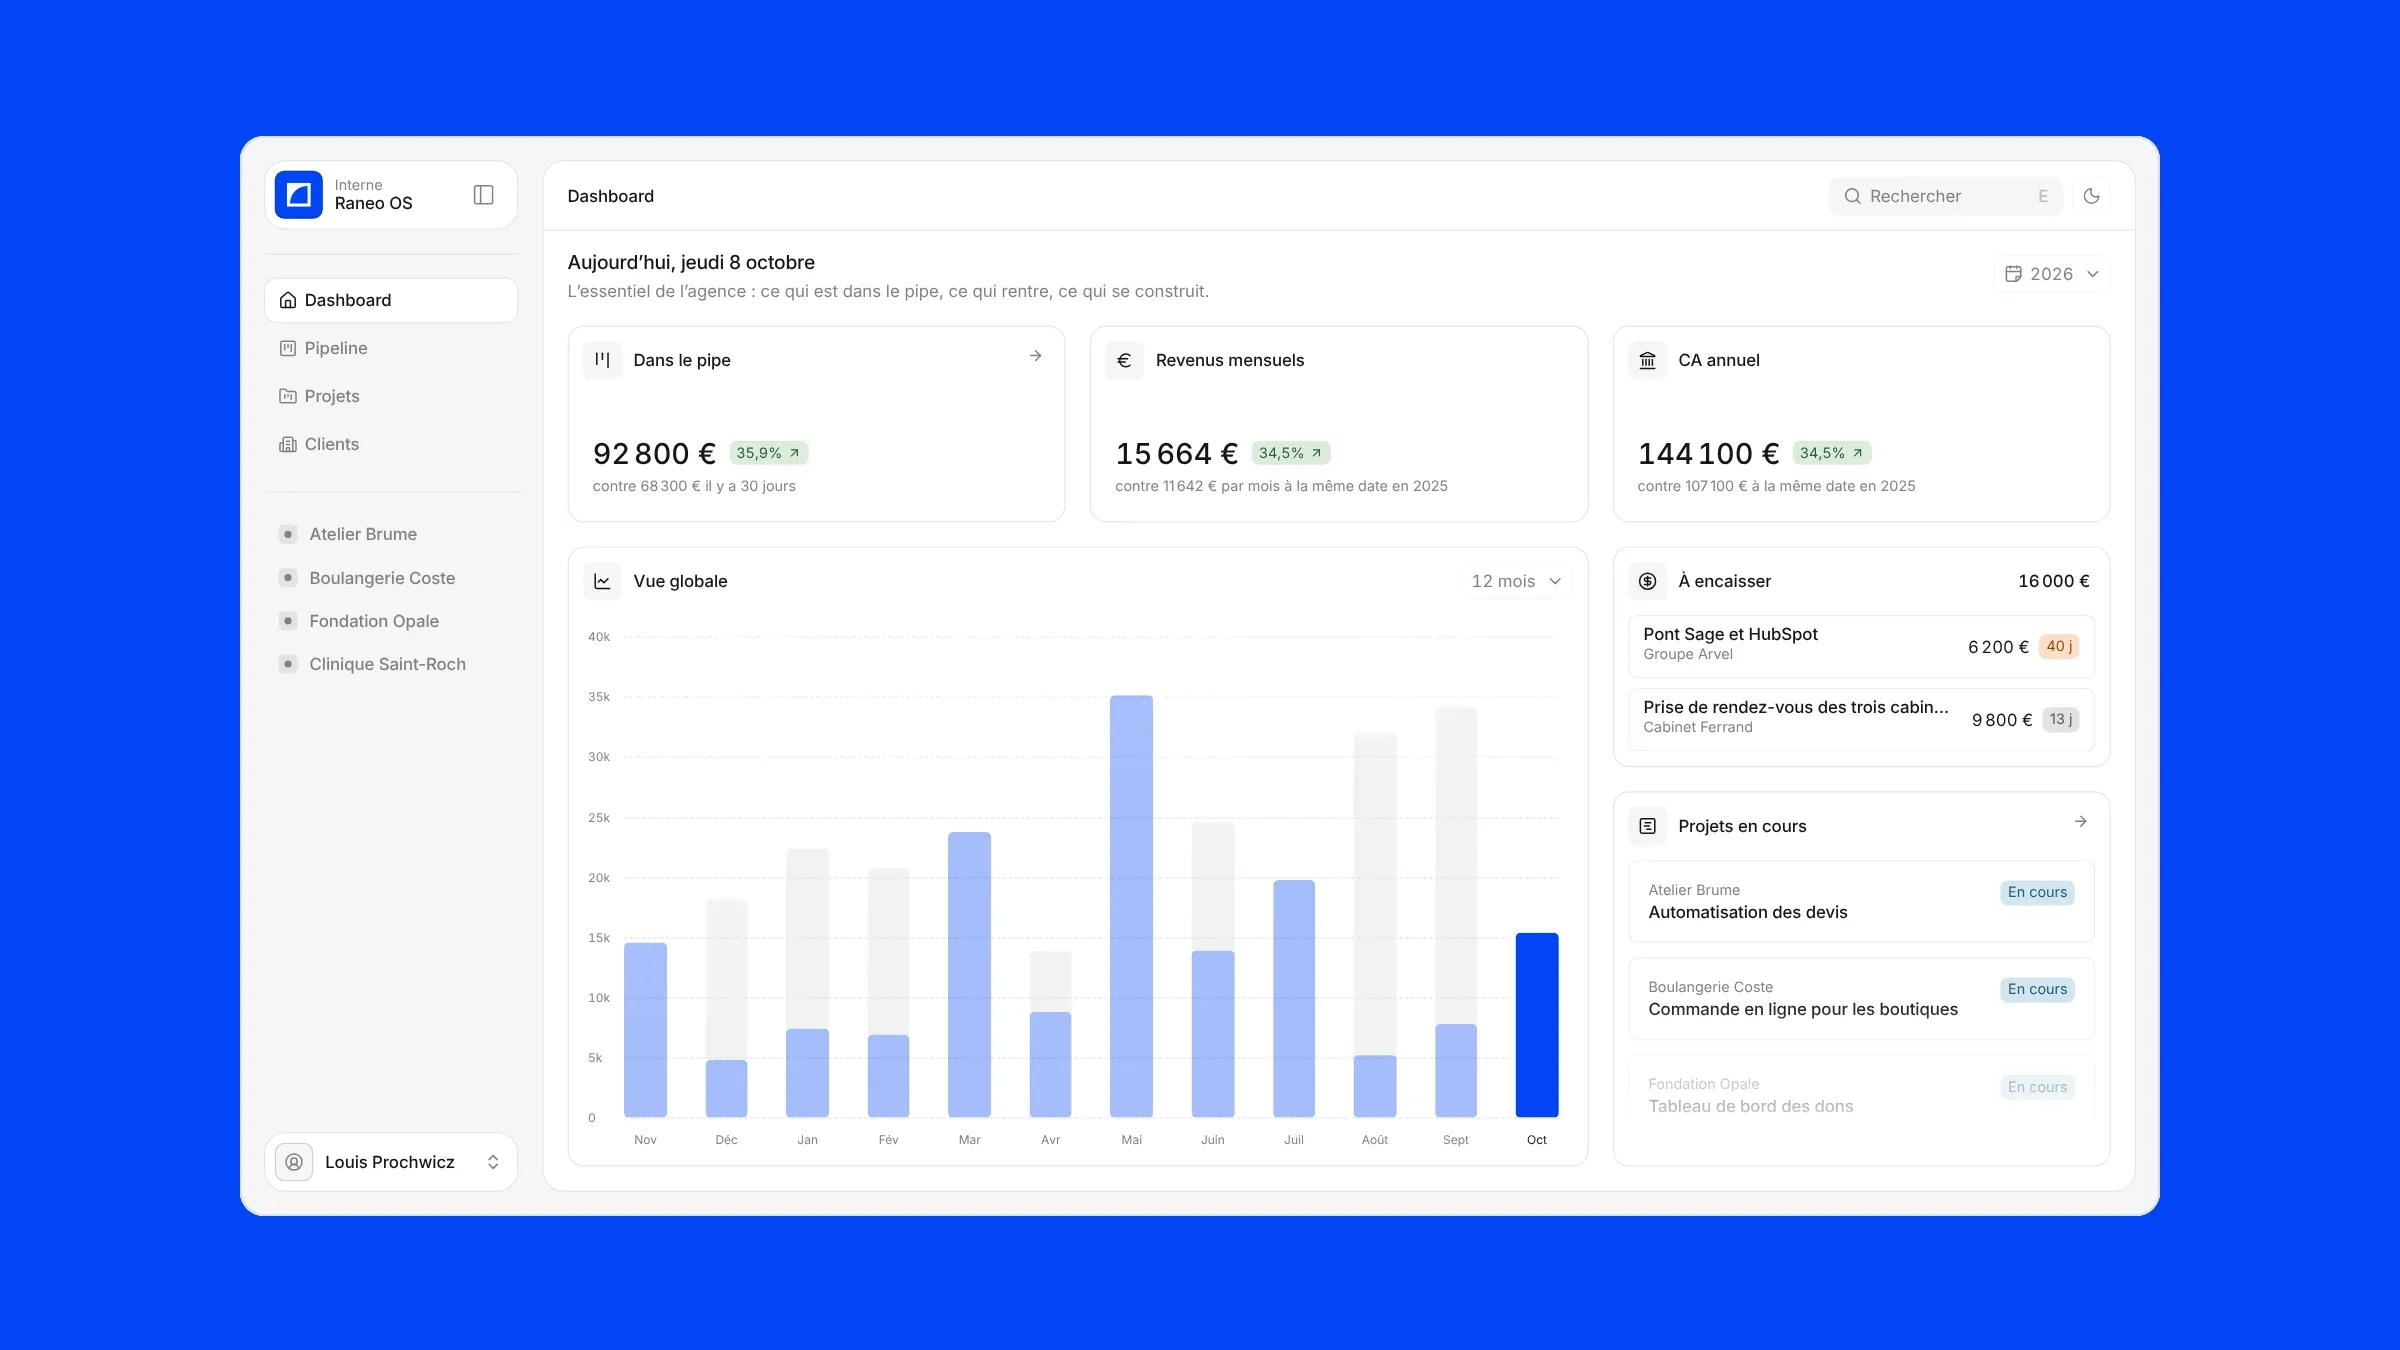Open the Dans le pipe arrow link

(x=1036, y=356)
